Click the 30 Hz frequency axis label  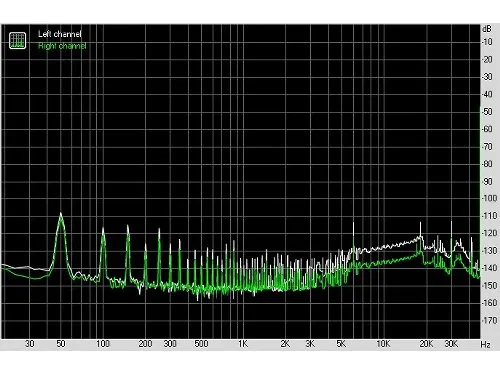tap(30, 344)
